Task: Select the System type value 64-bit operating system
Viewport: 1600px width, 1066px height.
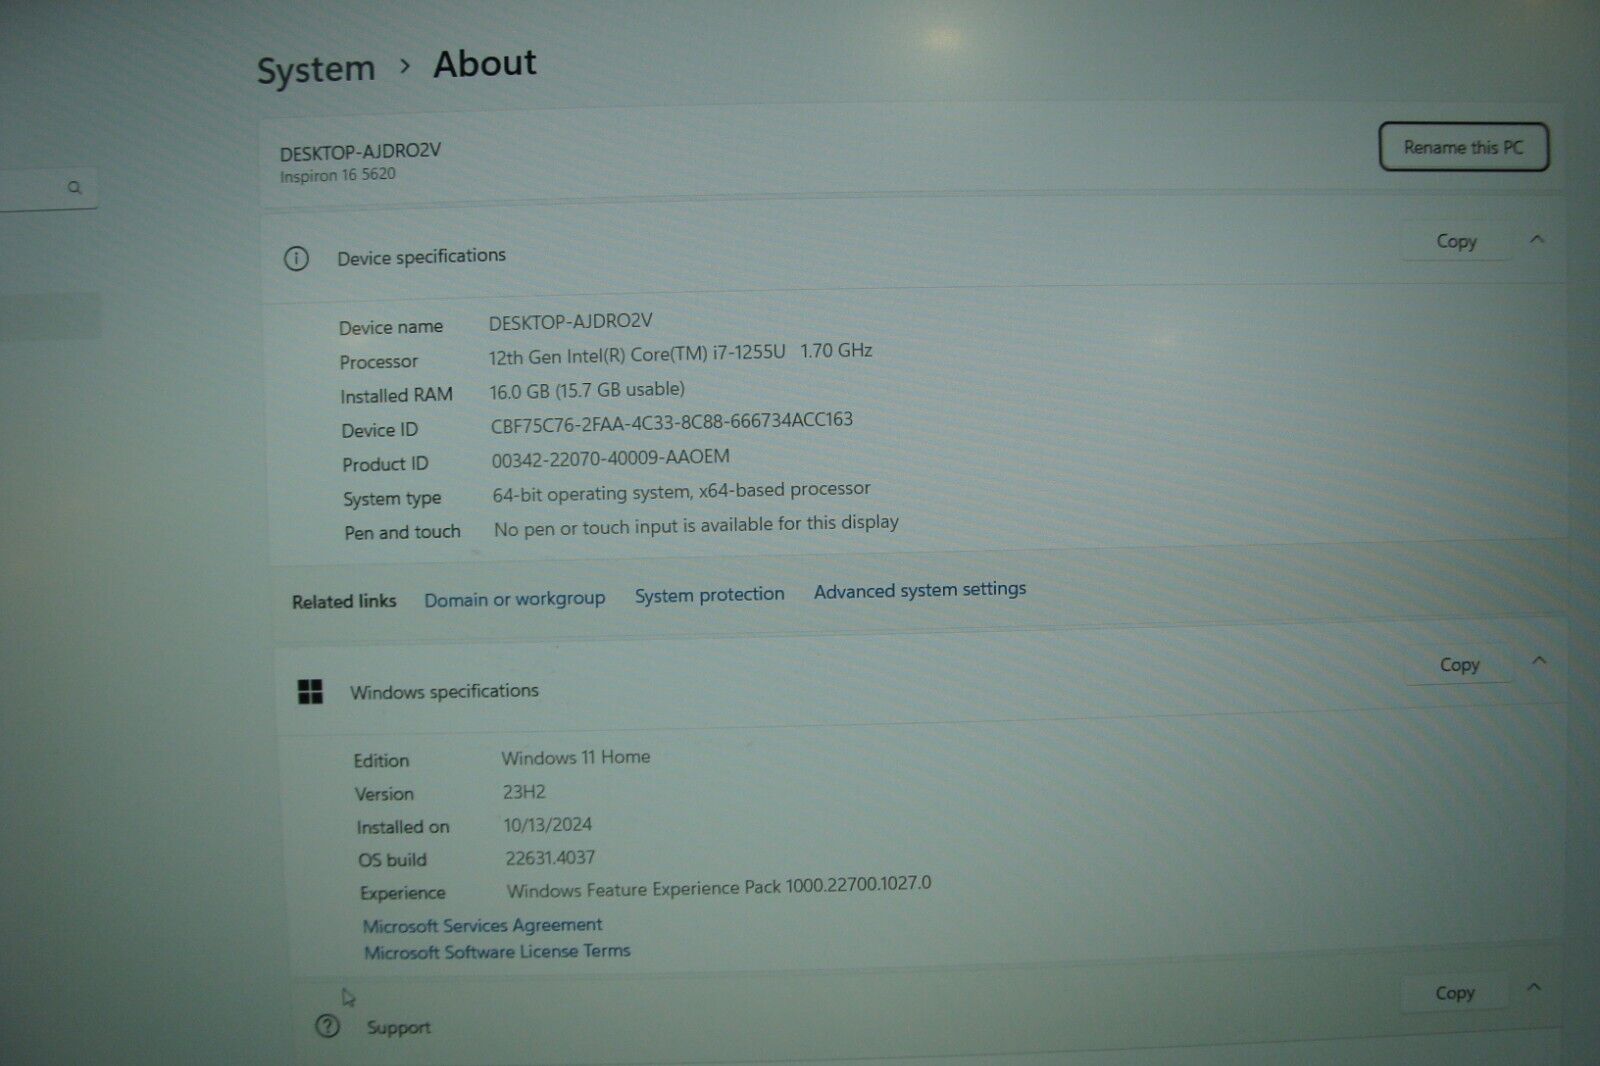Action: coord(681,491)
